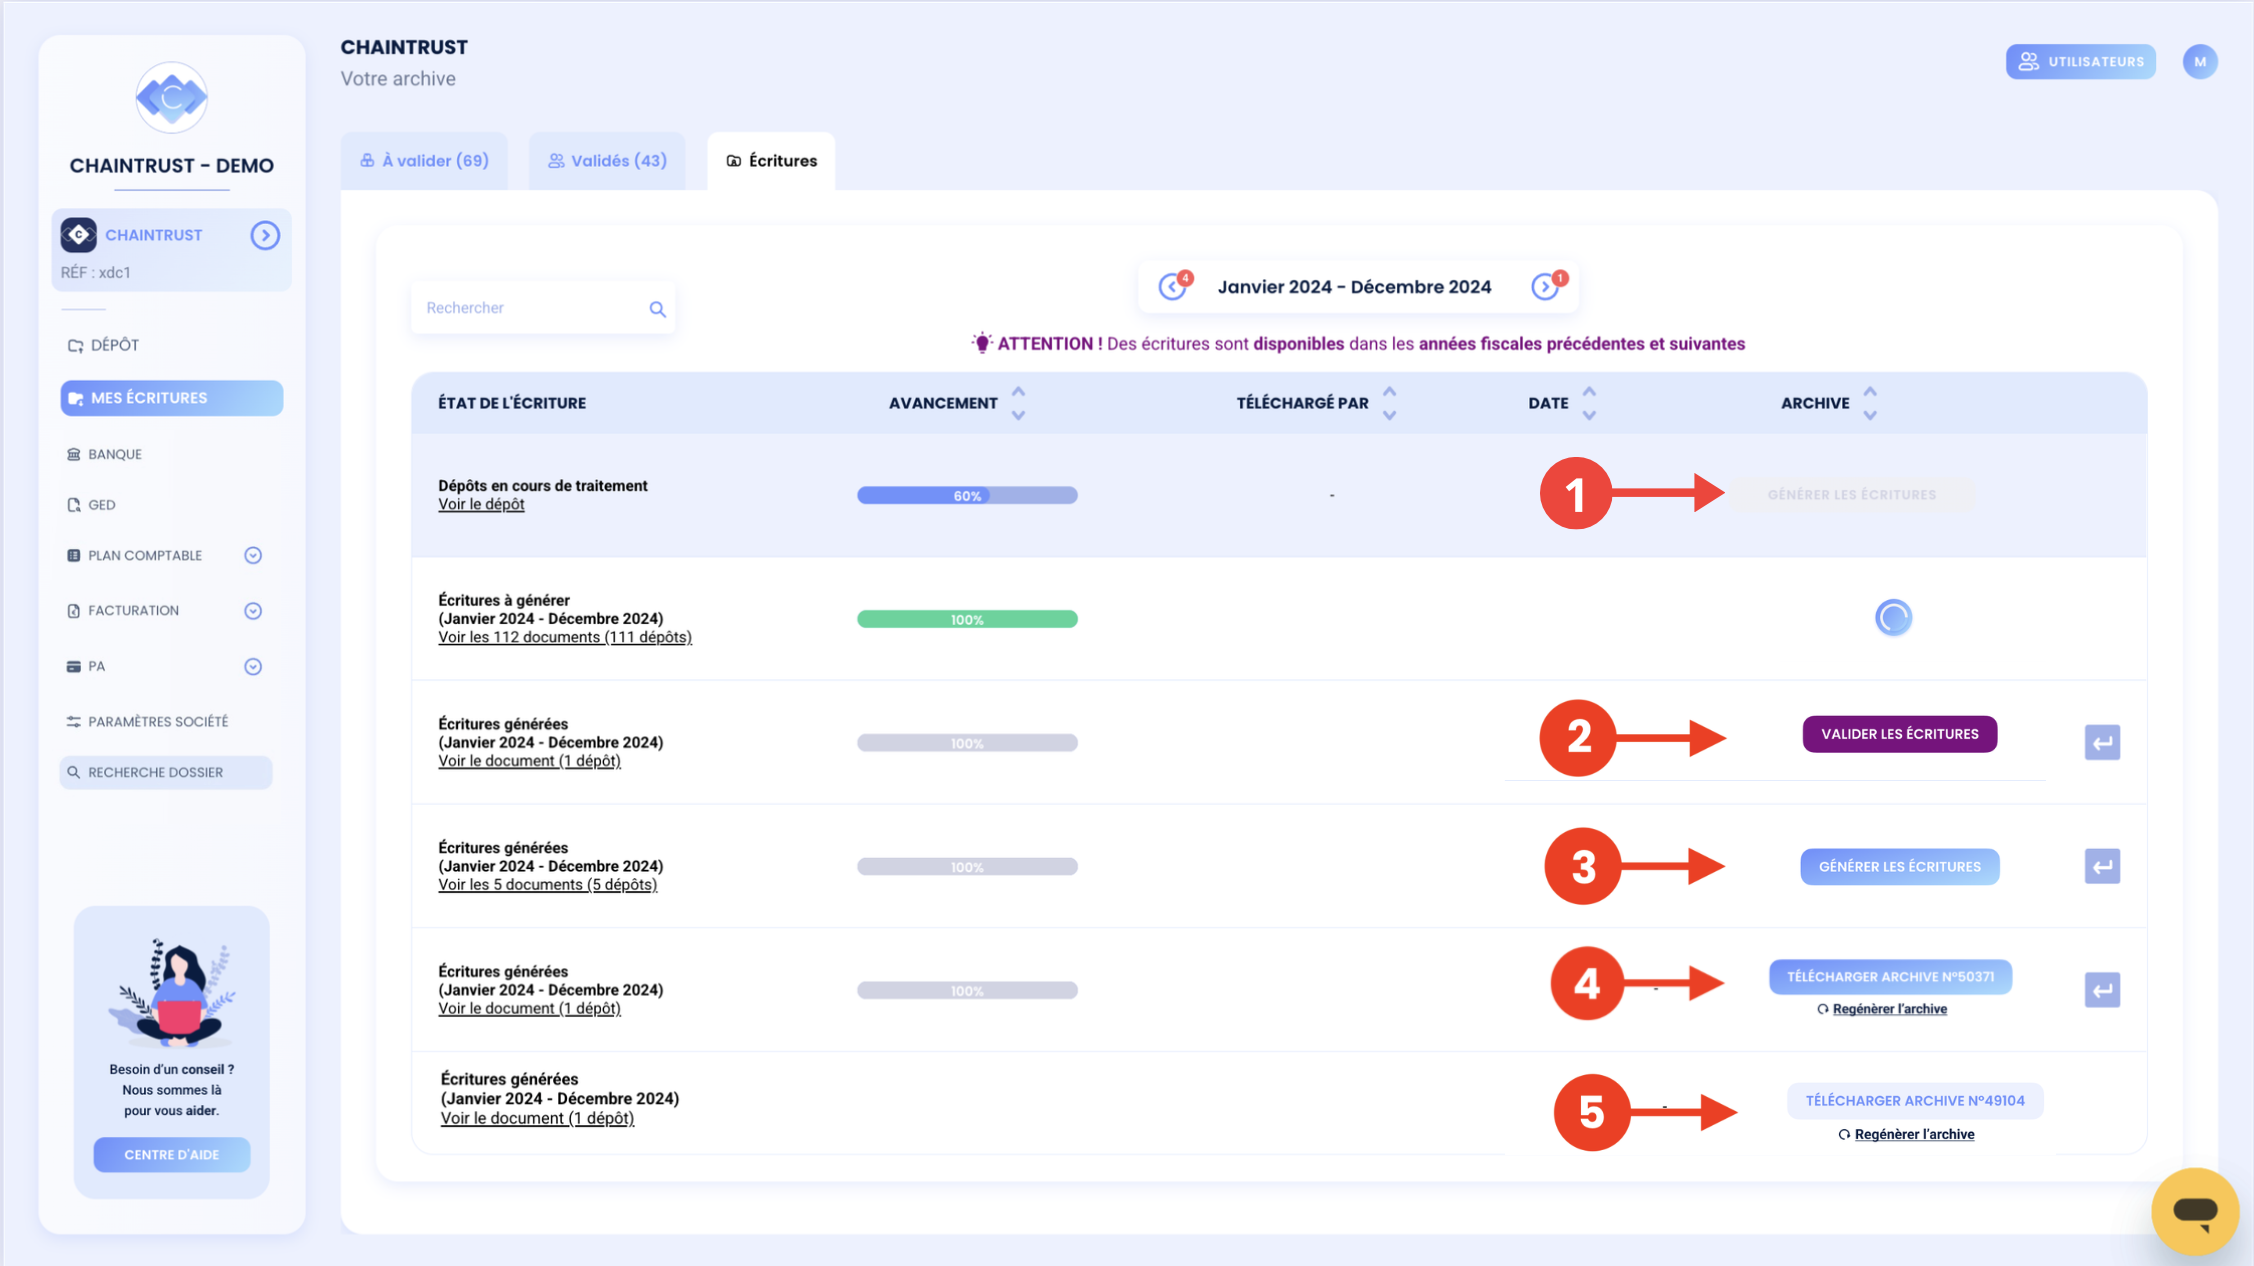Viewport: 2254px width, 1266px height.
Task: Open the PA menu item
Action: coord(86,667)
